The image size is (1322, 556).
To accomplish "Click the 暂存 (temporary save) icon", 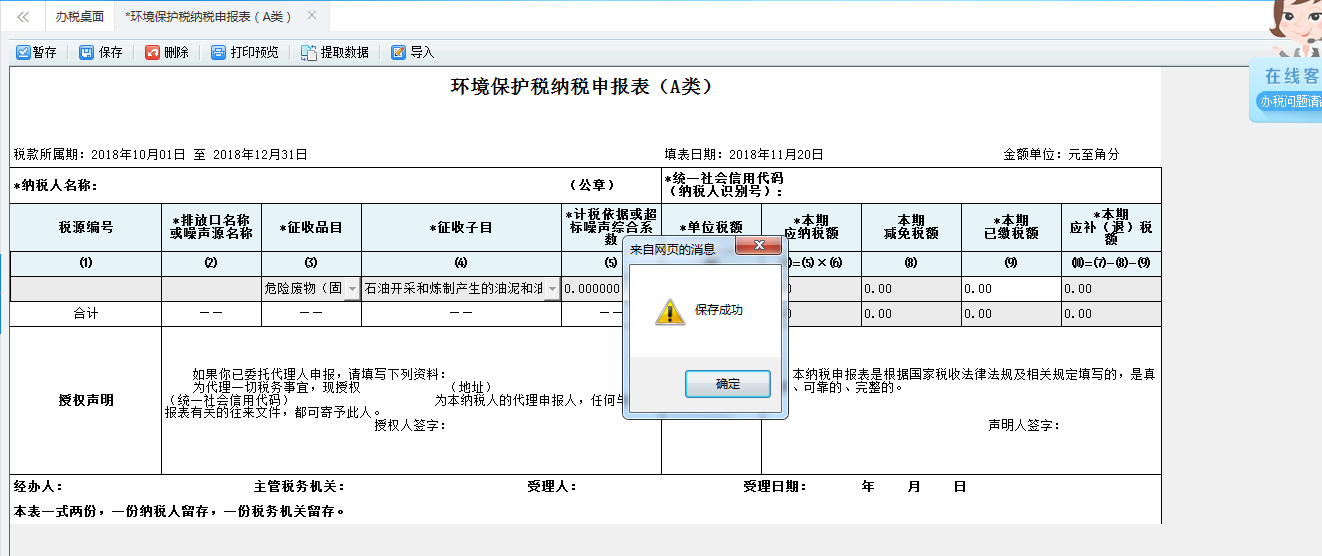I will [23, 53].
